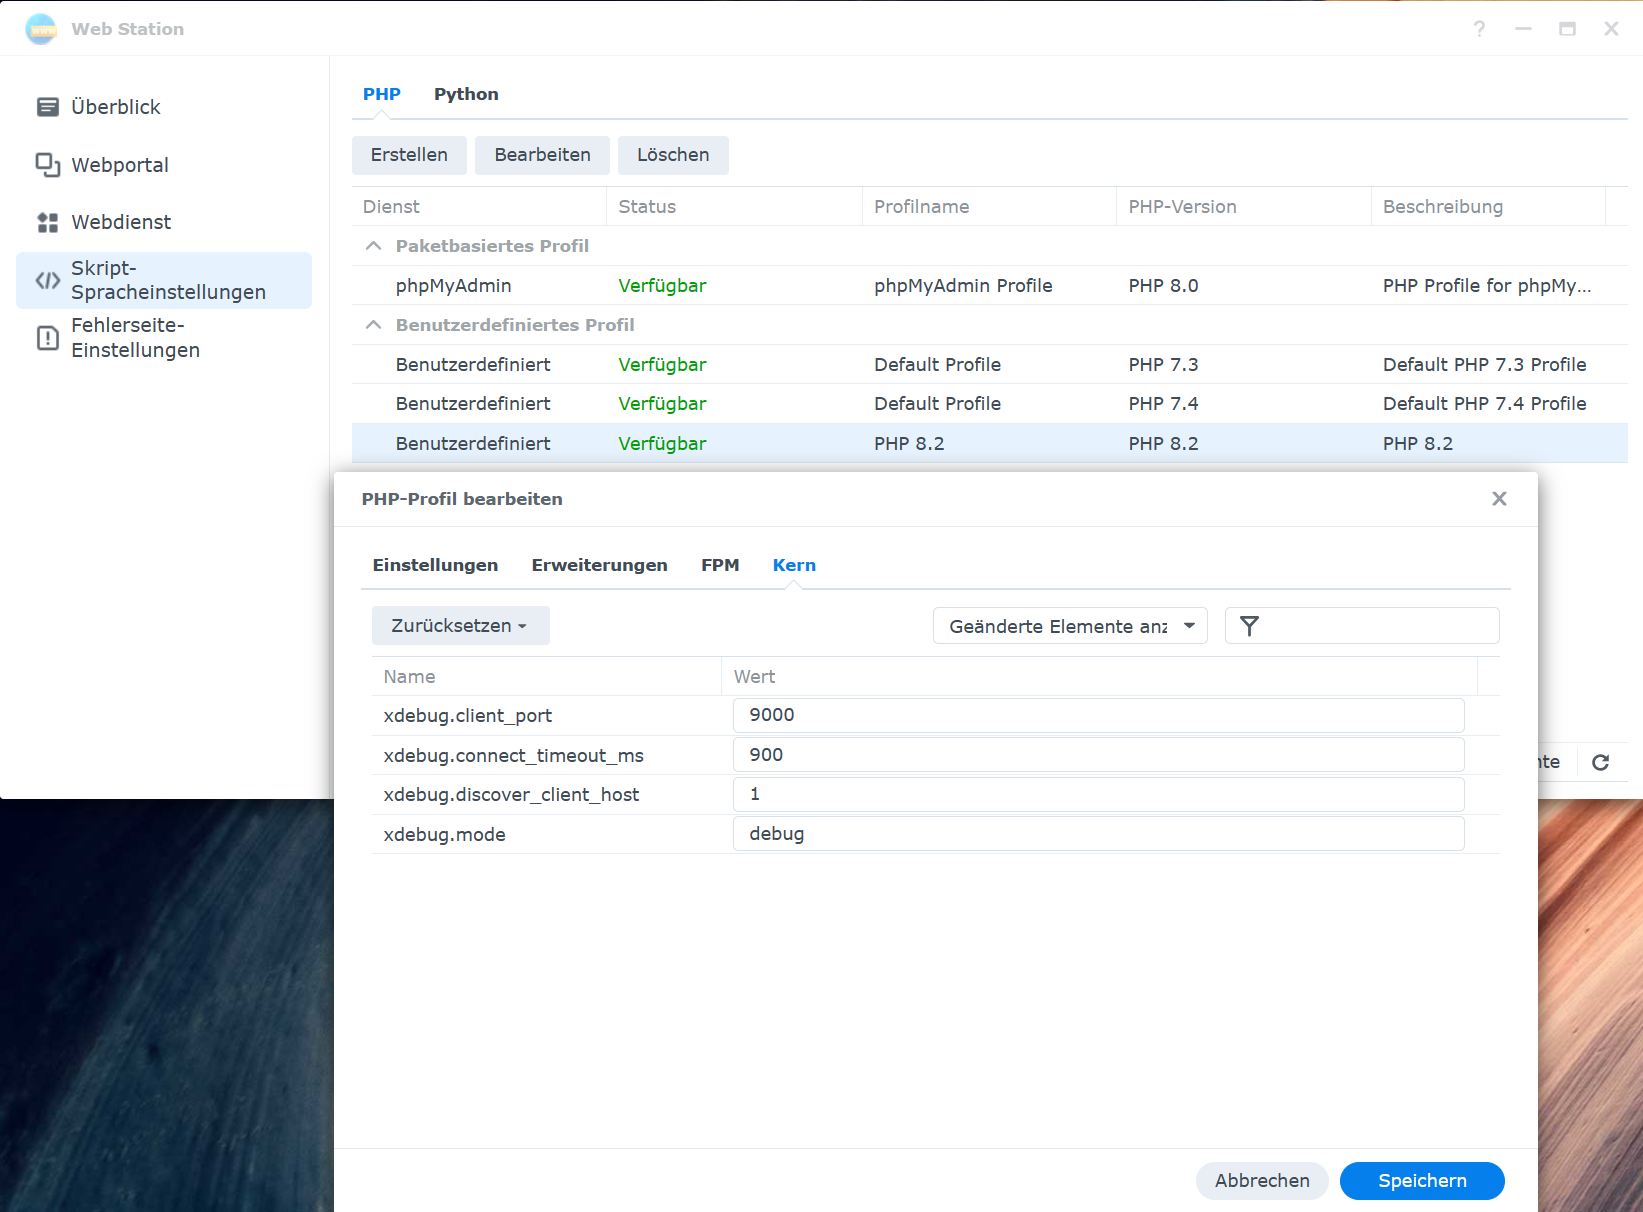
Task: Open the Einstellungen tab in the dialog
Action: tap(435, 565)
